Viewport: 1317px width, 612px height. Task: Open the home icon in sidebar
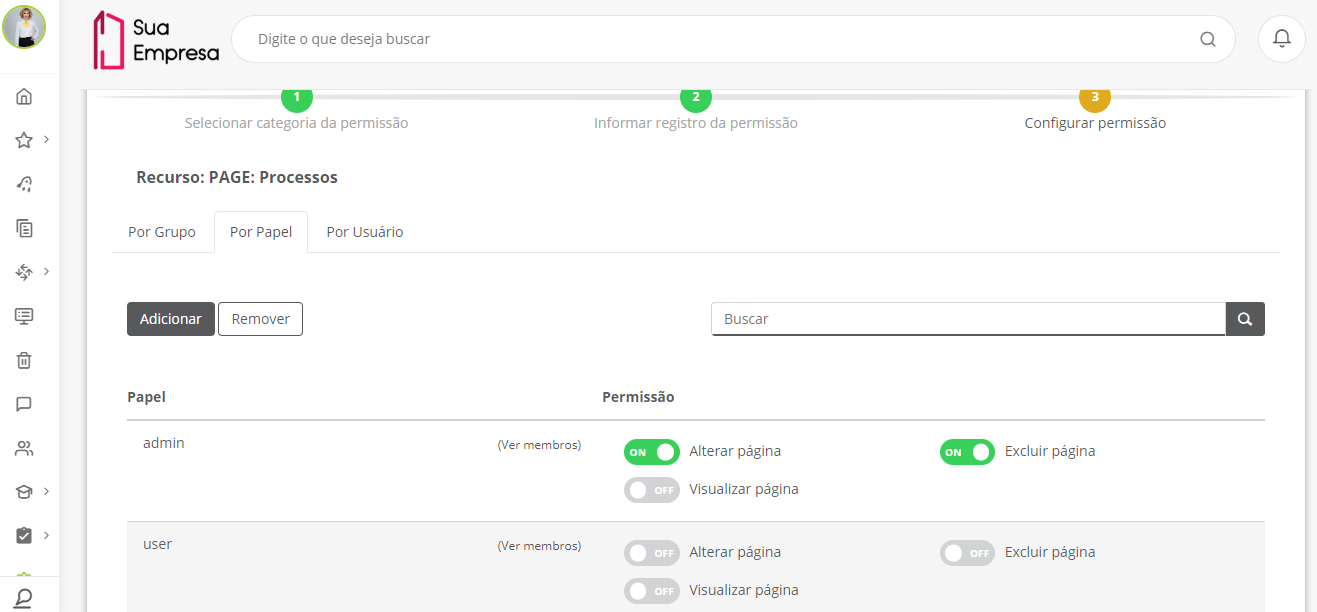[24, 97]
